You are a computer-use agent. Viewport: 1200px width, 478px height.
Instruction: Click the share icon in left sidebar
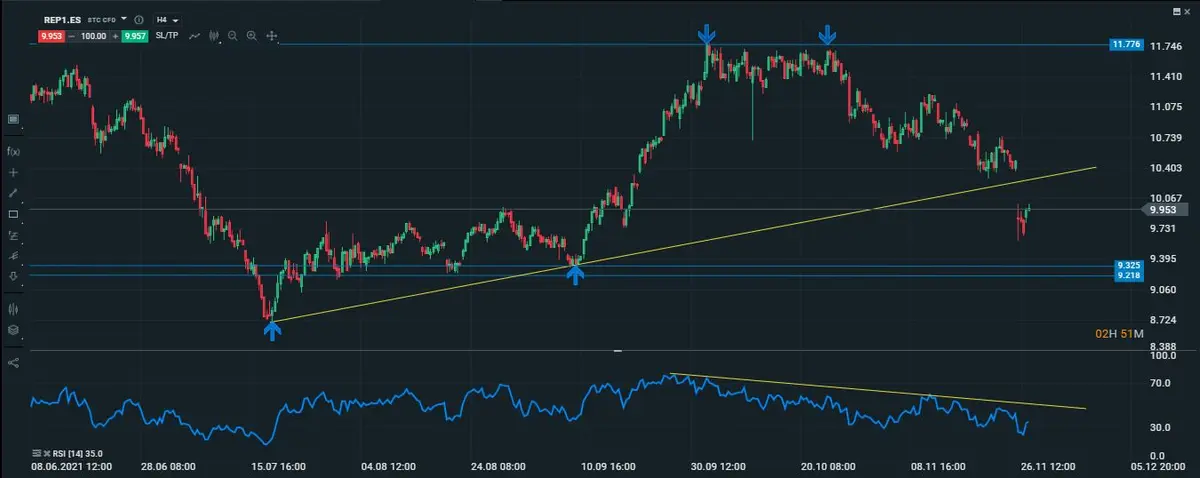[x=13, y=362]
